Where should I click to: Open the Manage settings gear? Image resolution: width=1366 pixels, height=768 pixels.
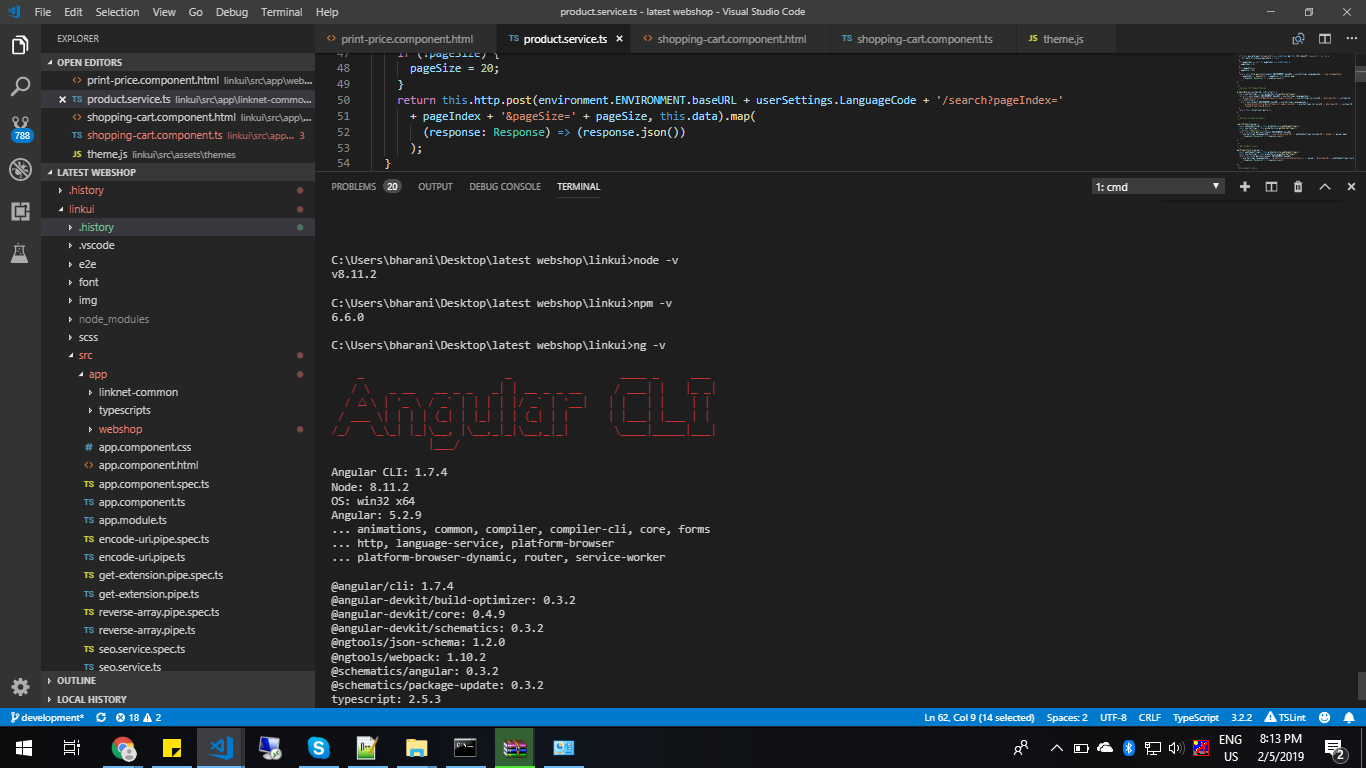20,687
